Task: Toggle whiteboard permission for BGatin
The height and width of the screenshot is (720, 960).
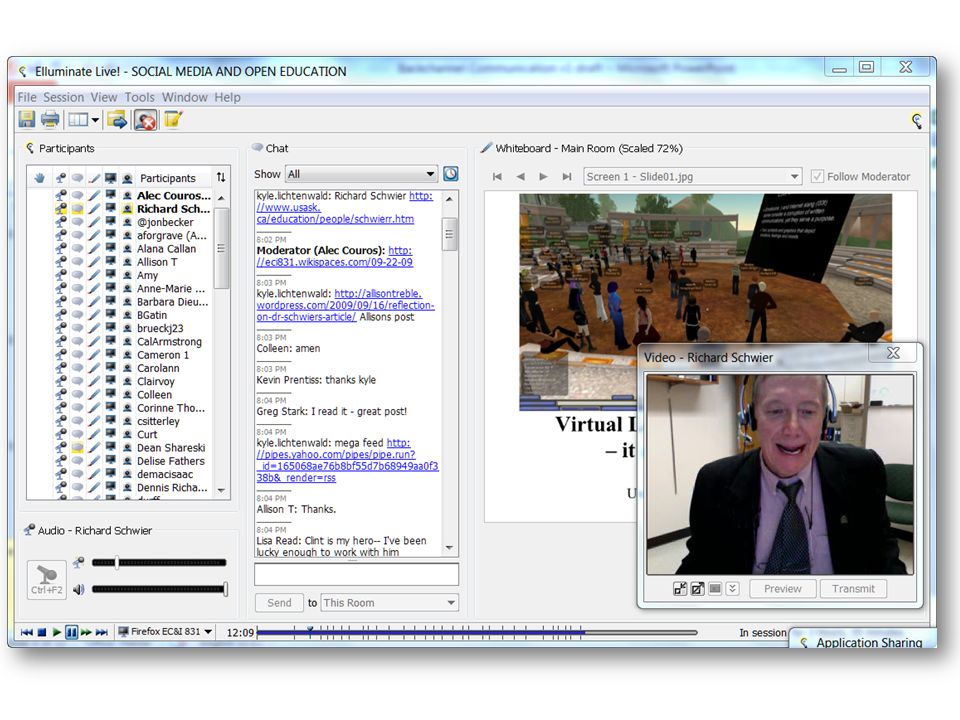Action: [94, 315]
